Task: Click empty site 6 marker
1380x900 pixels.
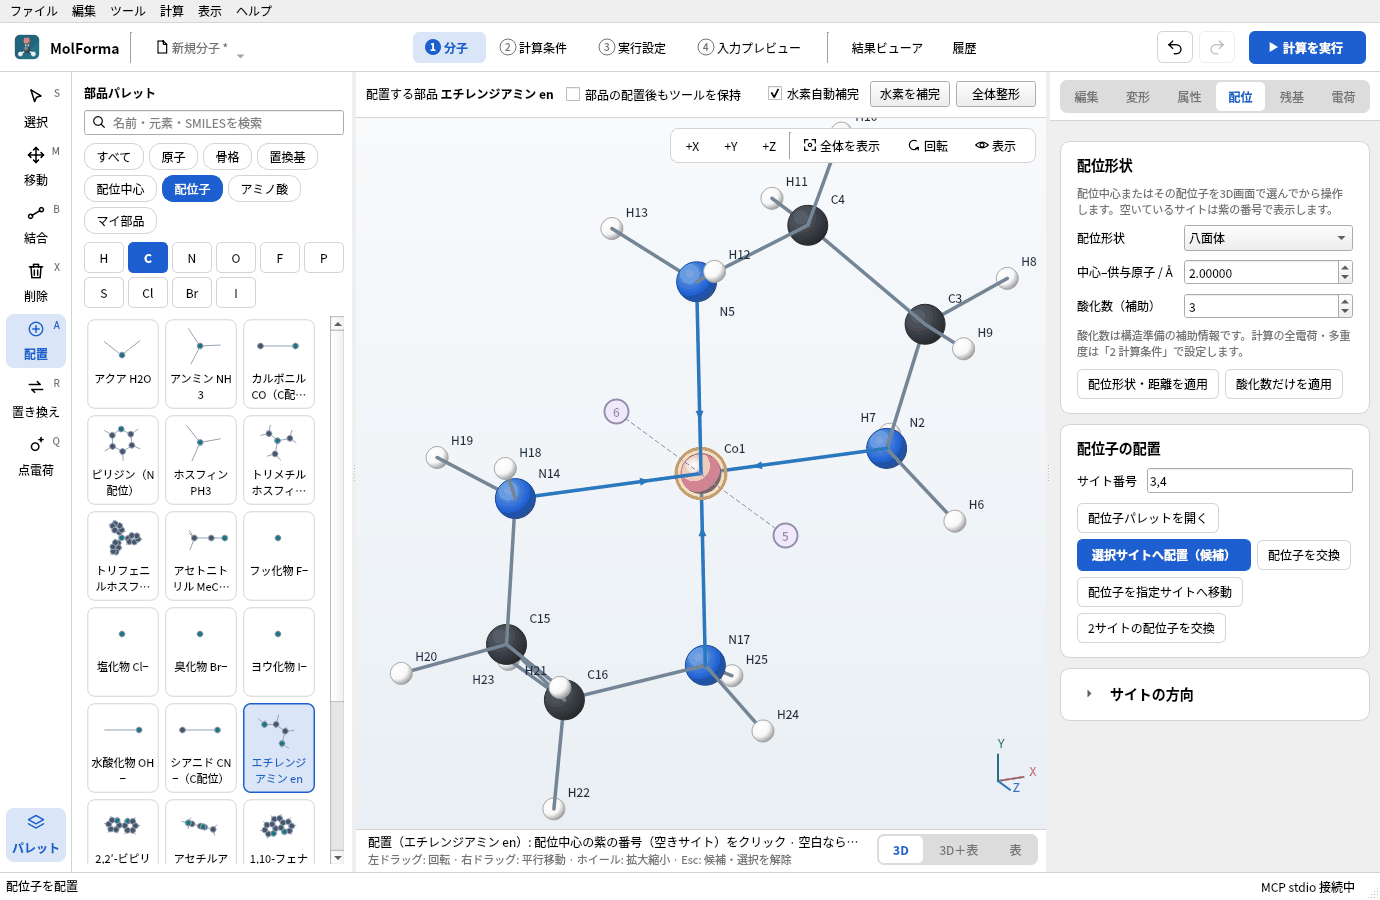Action: pos(616,412)
